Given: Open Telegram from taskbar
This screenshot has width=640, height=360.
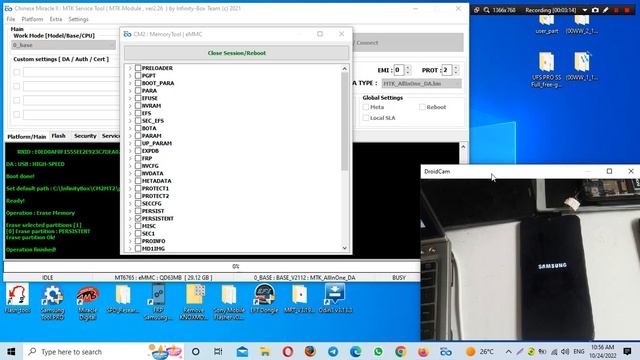Looking at the screenshot, I should (333, 351).
